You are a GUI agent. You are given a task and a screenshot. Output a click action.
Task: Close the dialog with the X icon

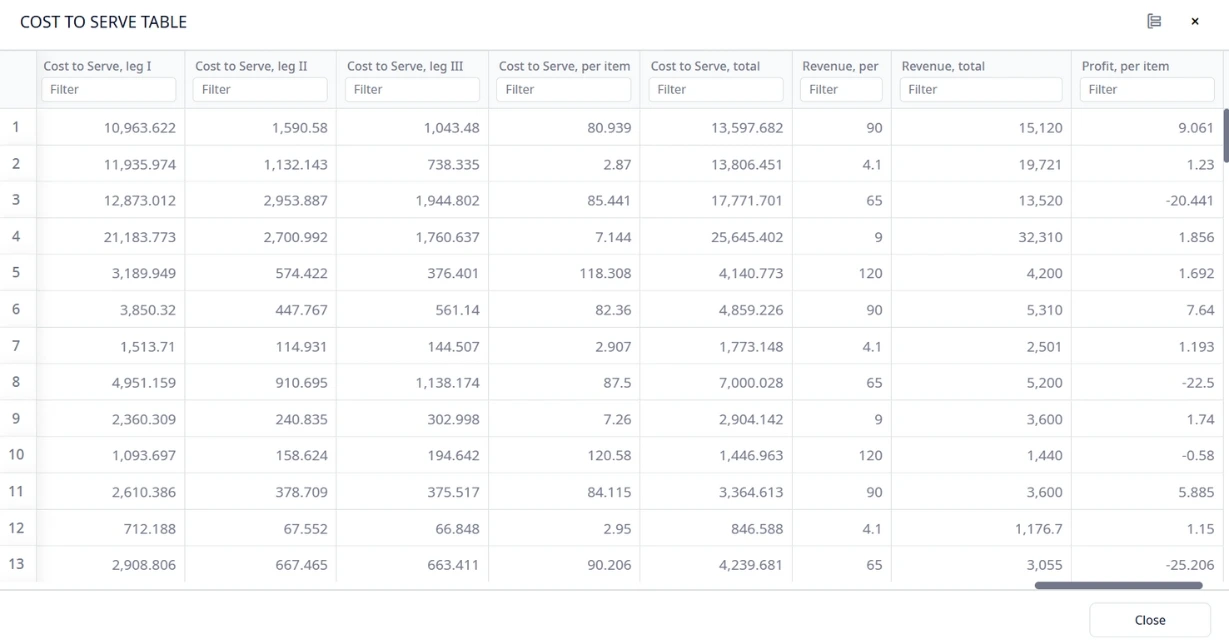point(1194,21)
